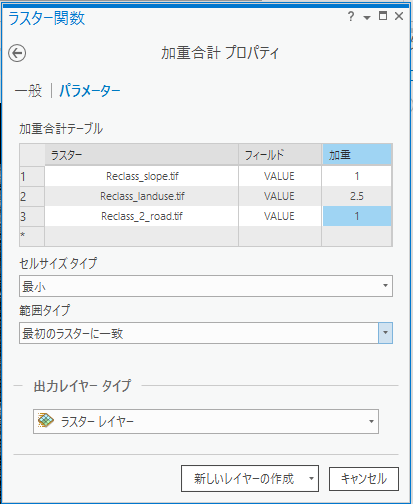Select row header 2 in the table
This screenshot has width=413, height=504.
pyautogui.click(x=32, y=196)
